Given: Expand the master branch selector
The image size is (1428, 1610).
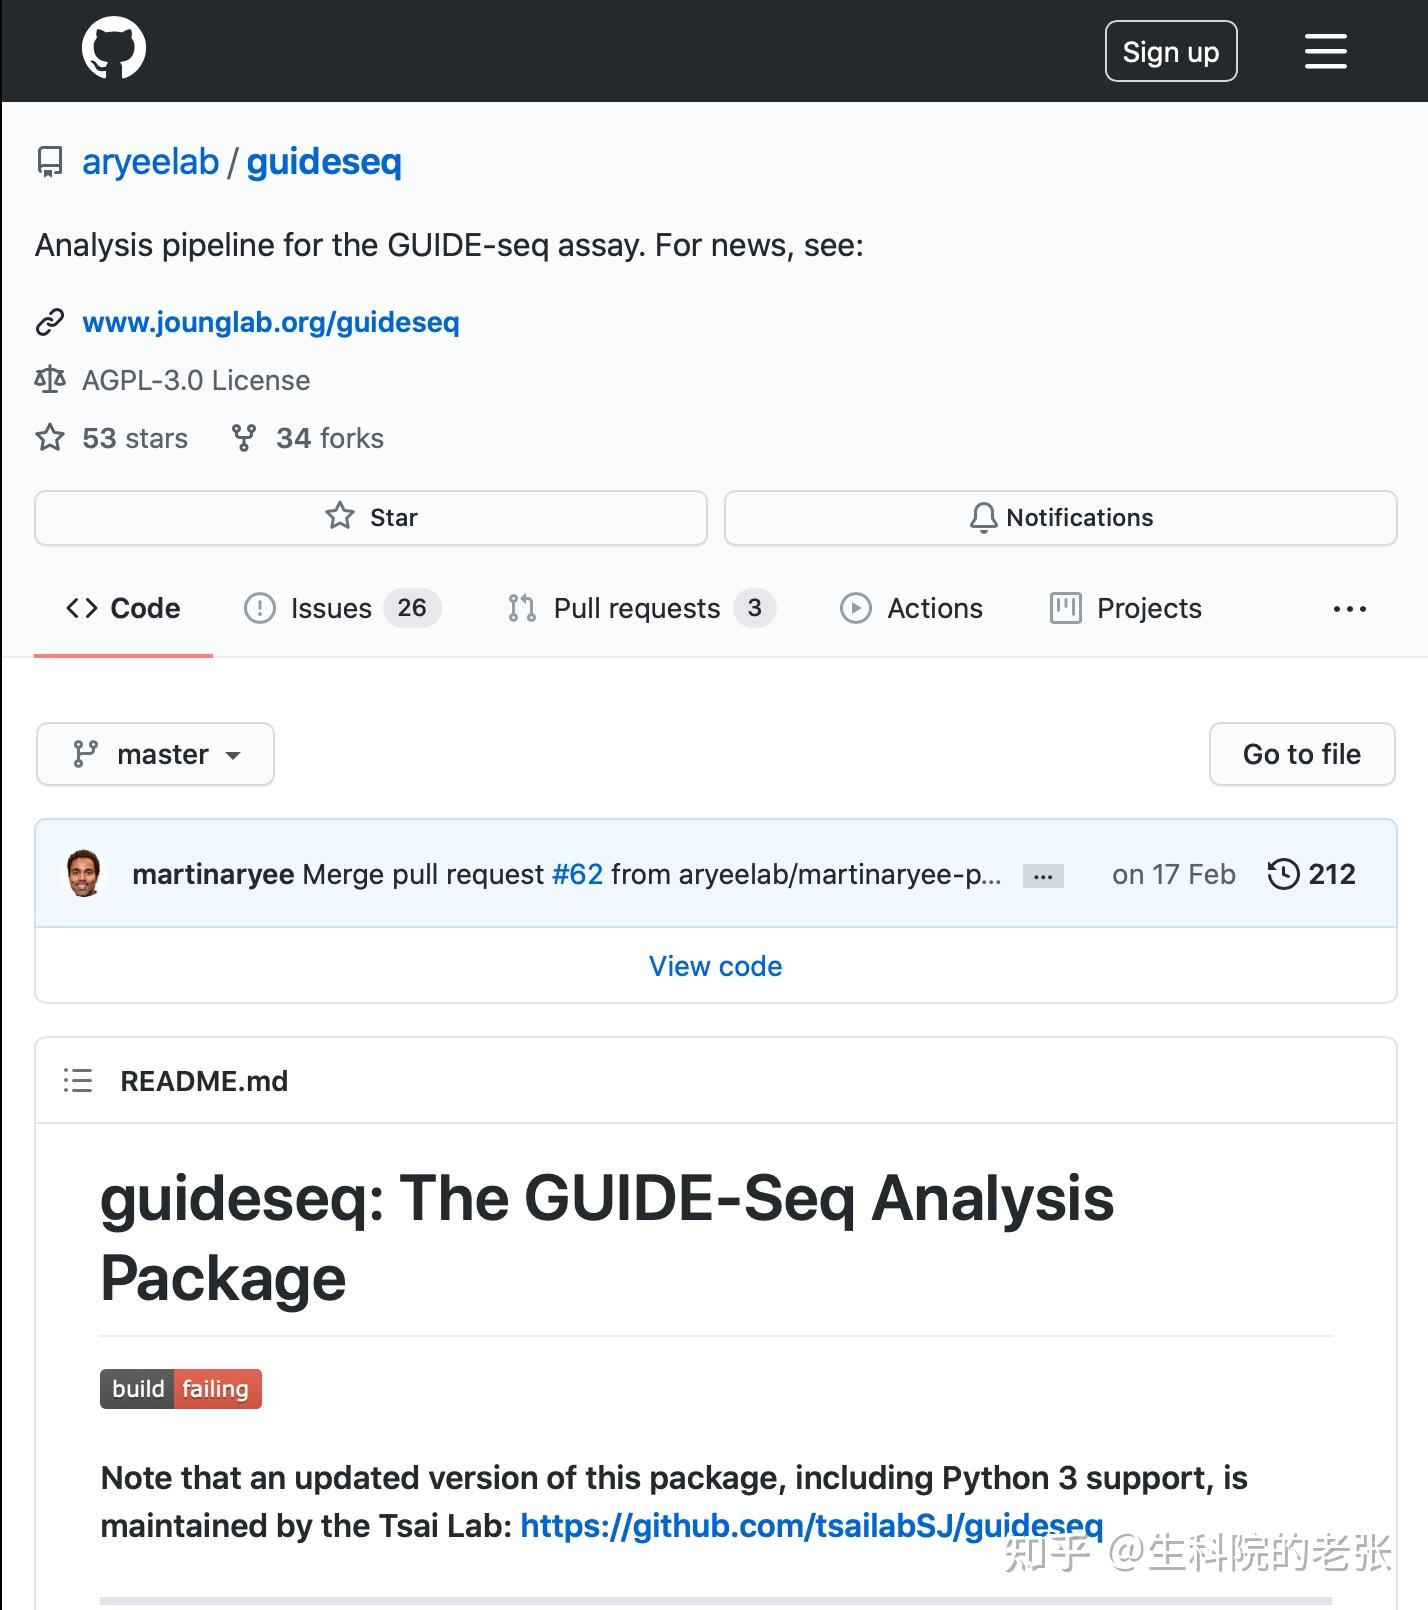Looking at the screenshot, I should click(156, 753).
